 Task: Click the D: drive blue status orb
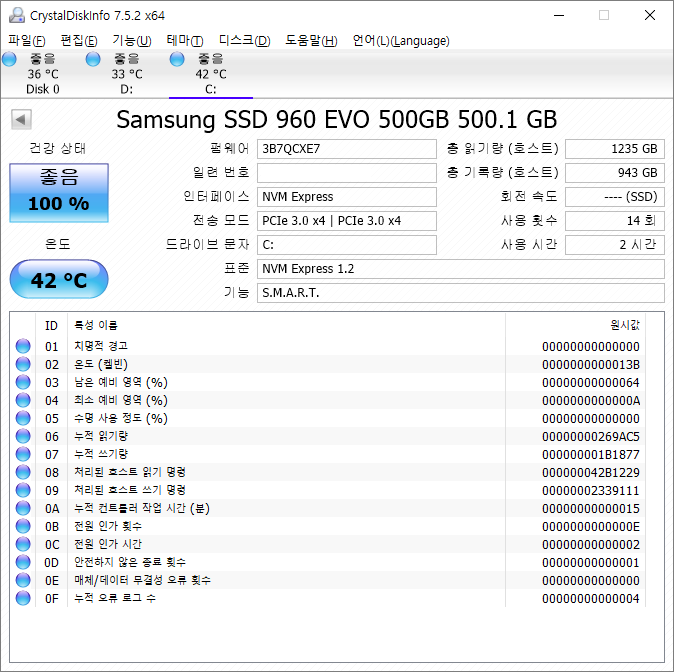pos(93,59)
